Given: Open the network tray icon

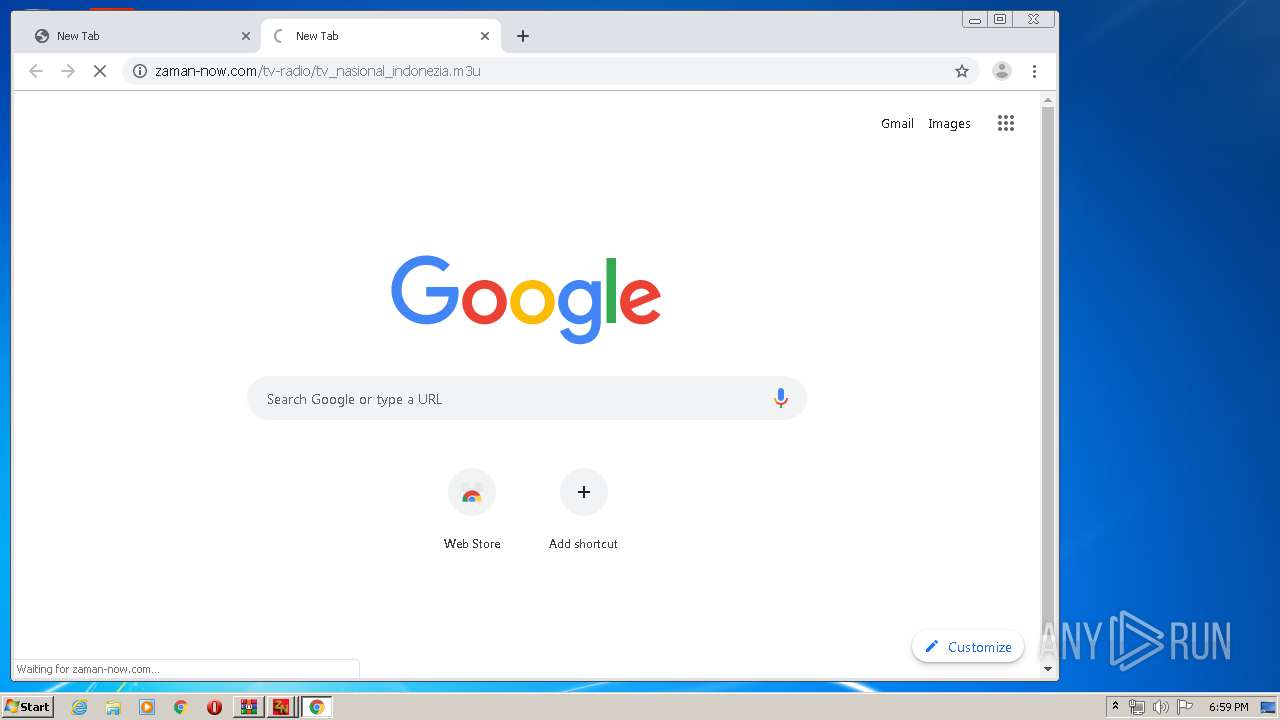Looking at the screenshot, I should coord(1137,707).
